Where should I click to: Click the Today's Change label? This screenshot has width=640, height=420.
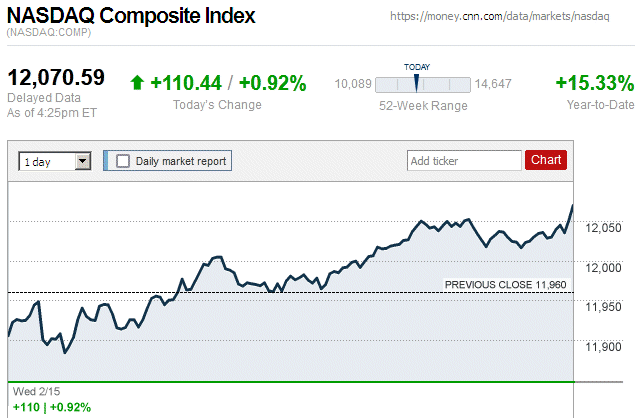pos(217,105)
